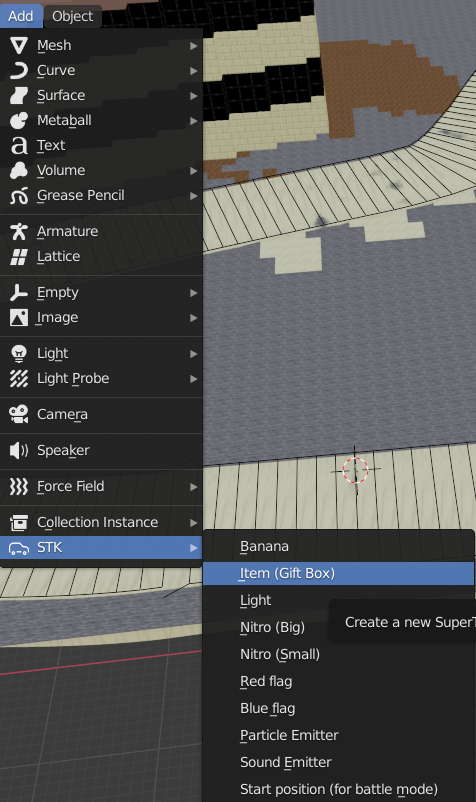
Task: Click the Curve icon in Add menu
Action: coord(19,71)
